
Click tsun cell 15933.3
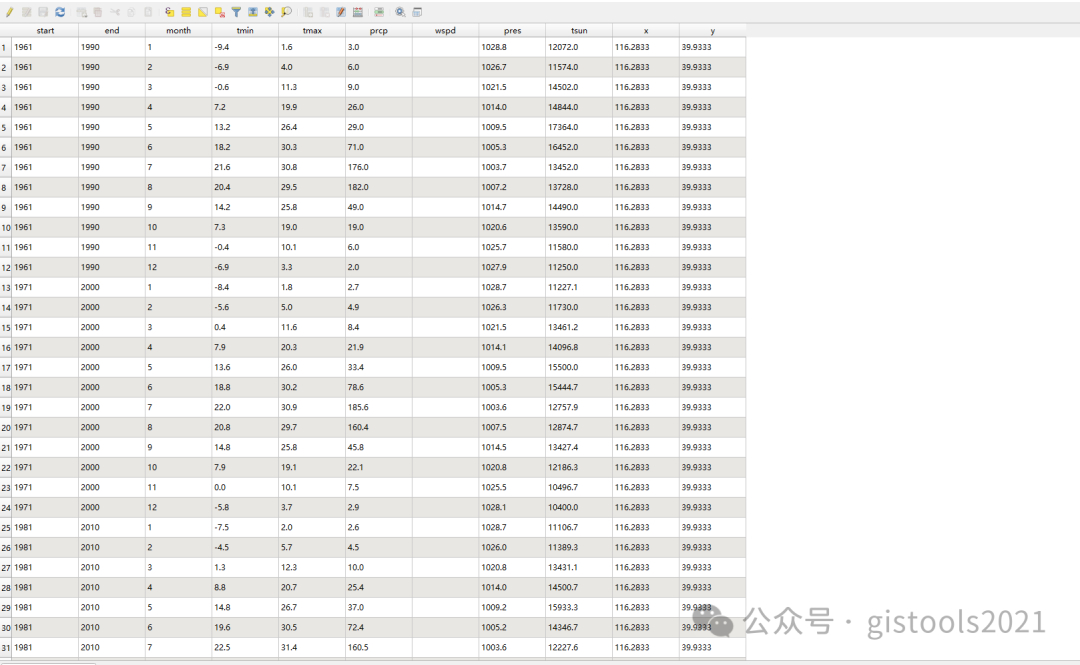(x=579, y=607)
